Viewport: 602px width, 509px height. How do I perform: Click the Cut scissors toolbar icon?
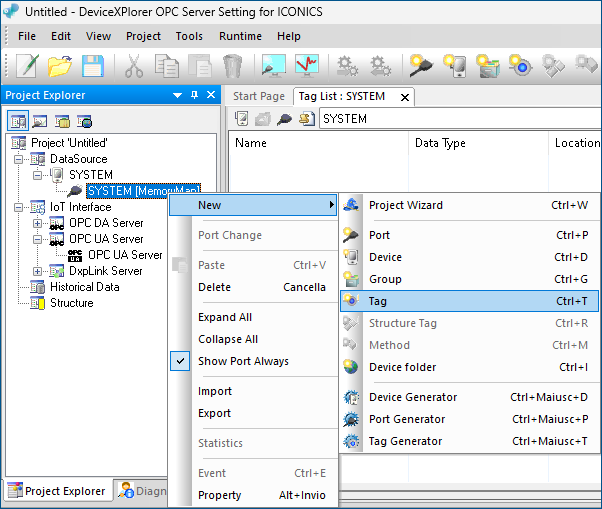click(134, 66)
